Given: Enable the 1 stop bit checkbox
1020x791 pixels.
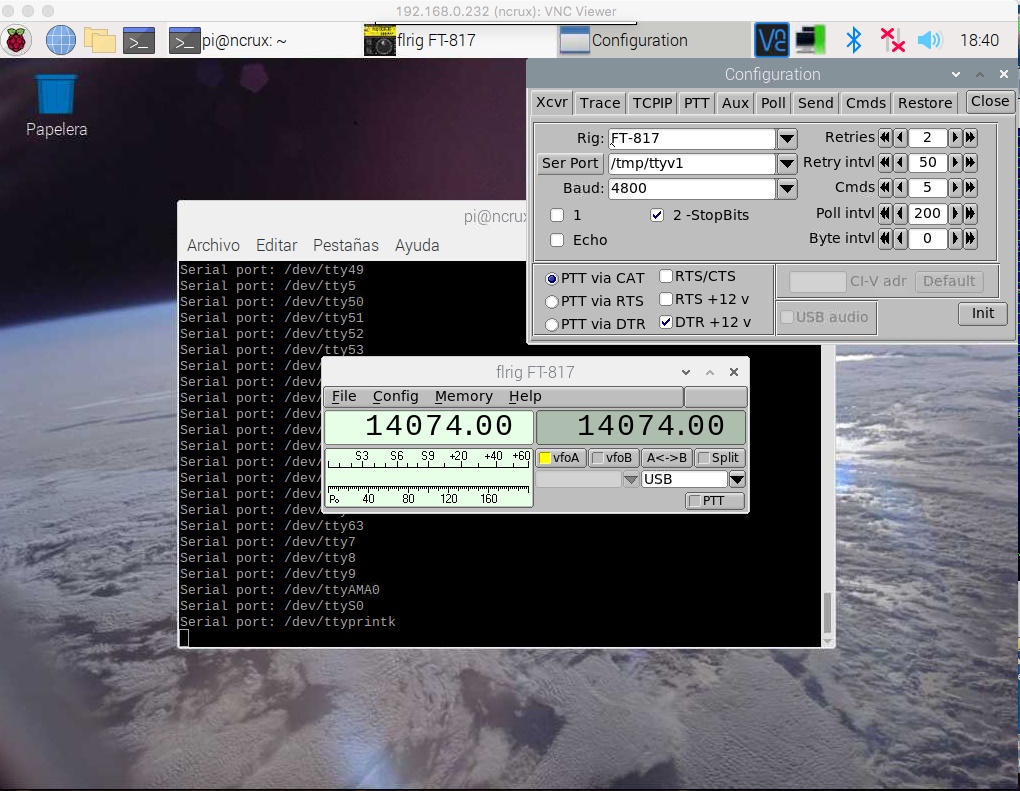Looking at the screenshot, I should (557, 215).
